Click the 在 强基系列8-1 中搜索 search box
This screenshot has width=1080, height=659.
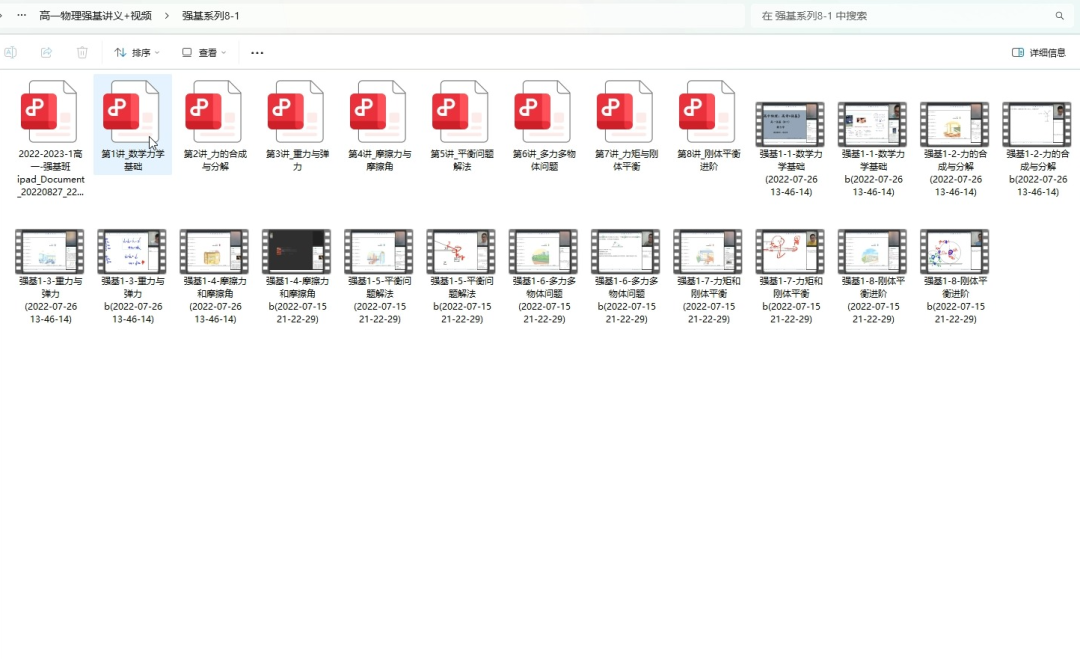tap(900, 16)
